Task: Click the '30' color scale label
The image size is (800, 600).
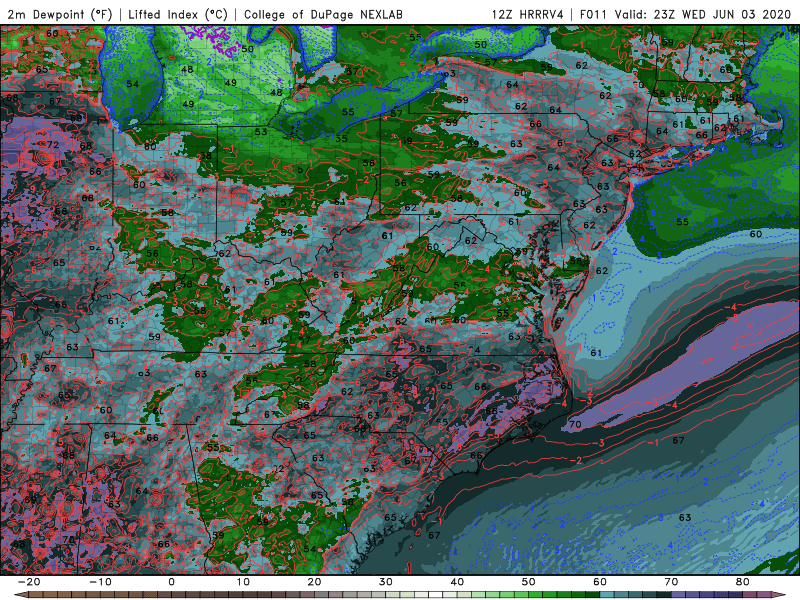Action: [x=386, y=582]
